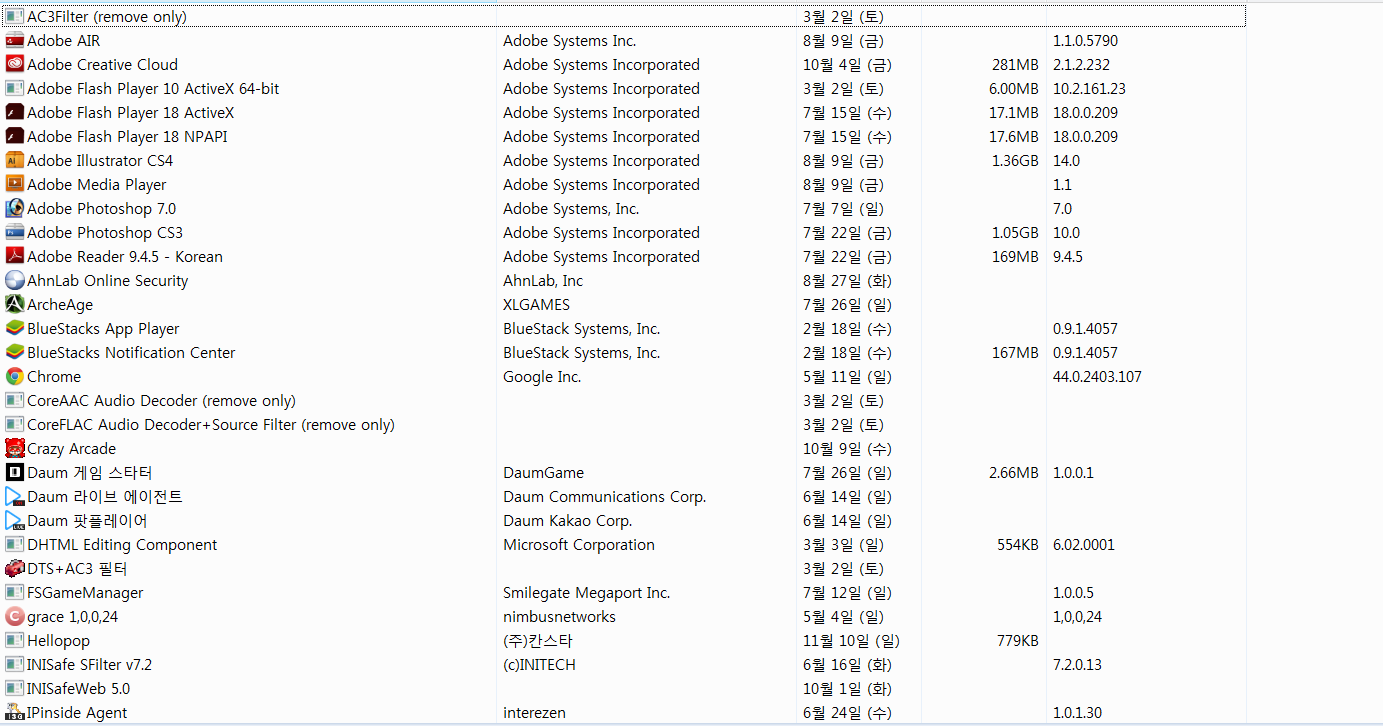The image size is (1383, 726).
Task: Select the size value "281MB"
Action: [1015, 65]
